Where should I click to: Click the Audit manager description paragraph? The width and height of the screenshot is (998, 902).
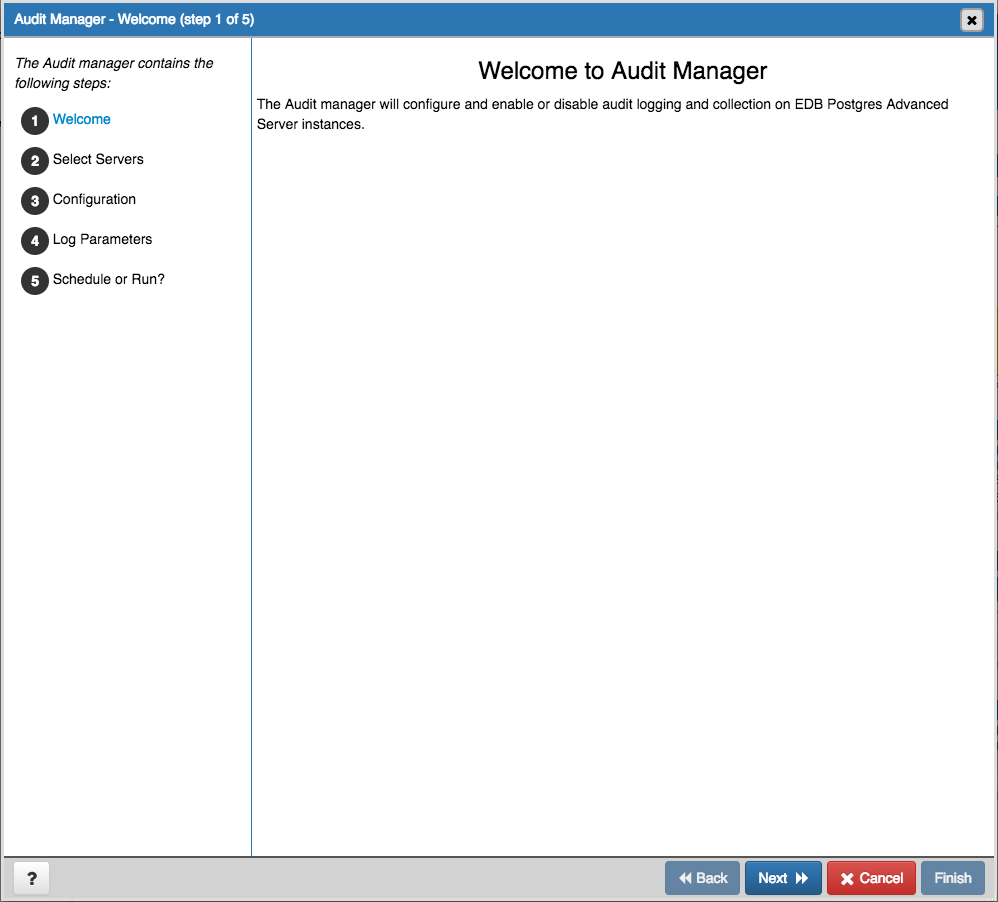(x=602, y=114)
